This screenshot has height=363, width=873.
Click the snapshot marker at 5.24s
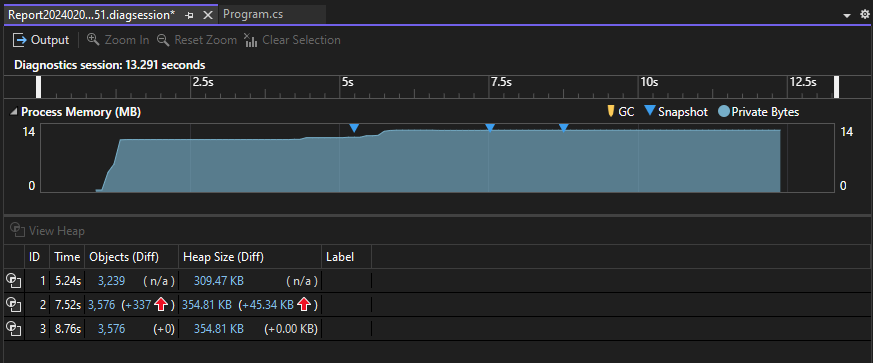click(x=354, y=129)
